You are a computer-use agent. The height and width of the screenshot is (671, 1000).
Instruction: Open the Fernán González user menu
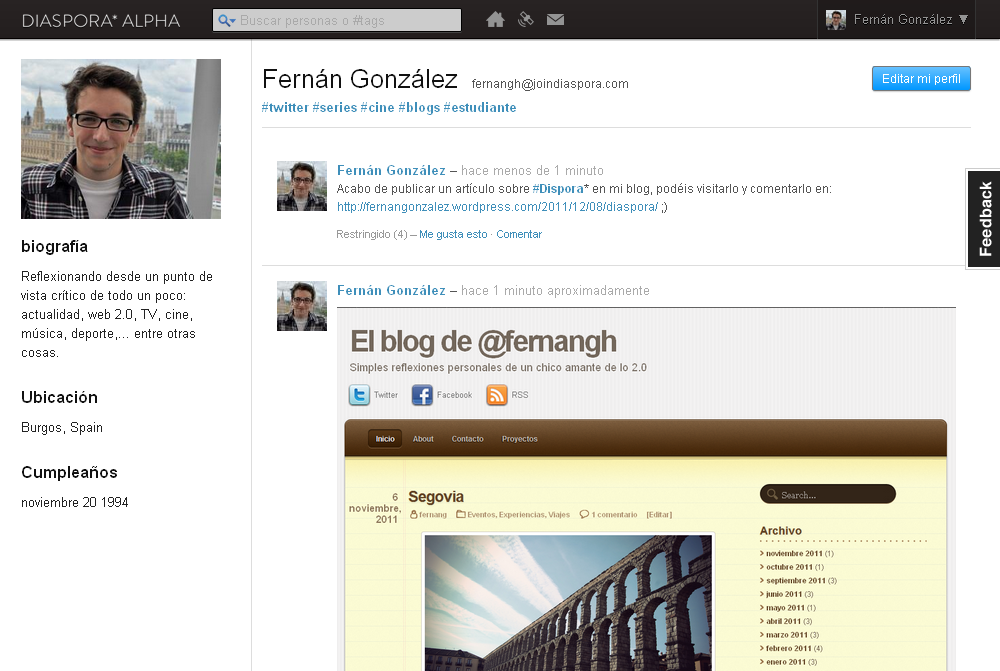(x=898, y=19)
